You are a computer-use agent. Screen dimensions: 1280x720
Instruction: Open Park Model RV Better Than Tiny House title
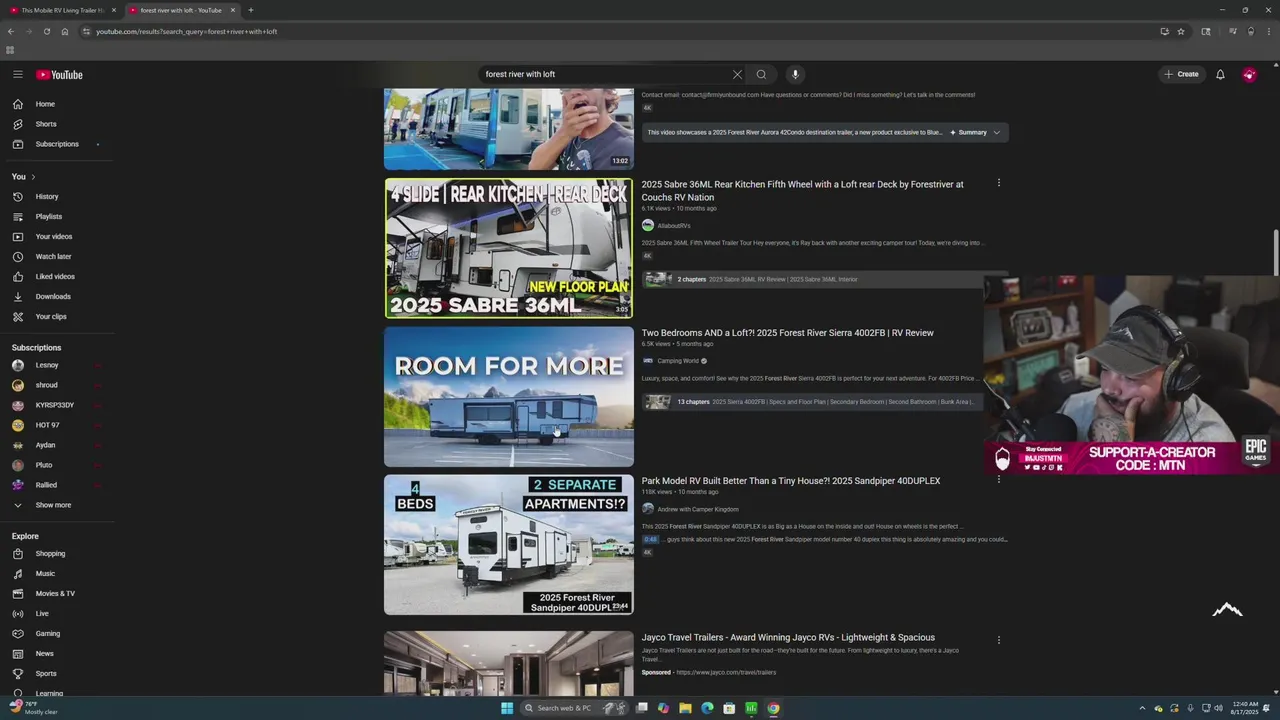[x=791, y=481]
